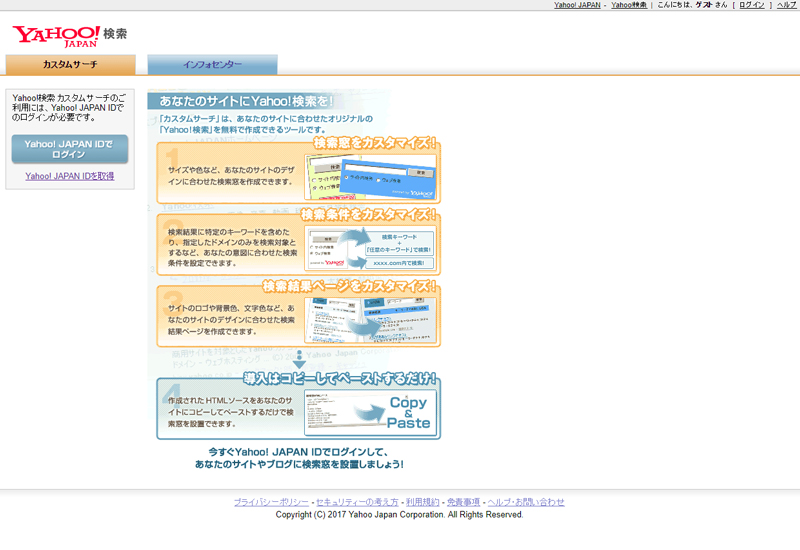Click the 導入はコピーしてペーストするだけ! heading
The height and width of the screenshot is (550, 800).
click(x=340, y=379)
